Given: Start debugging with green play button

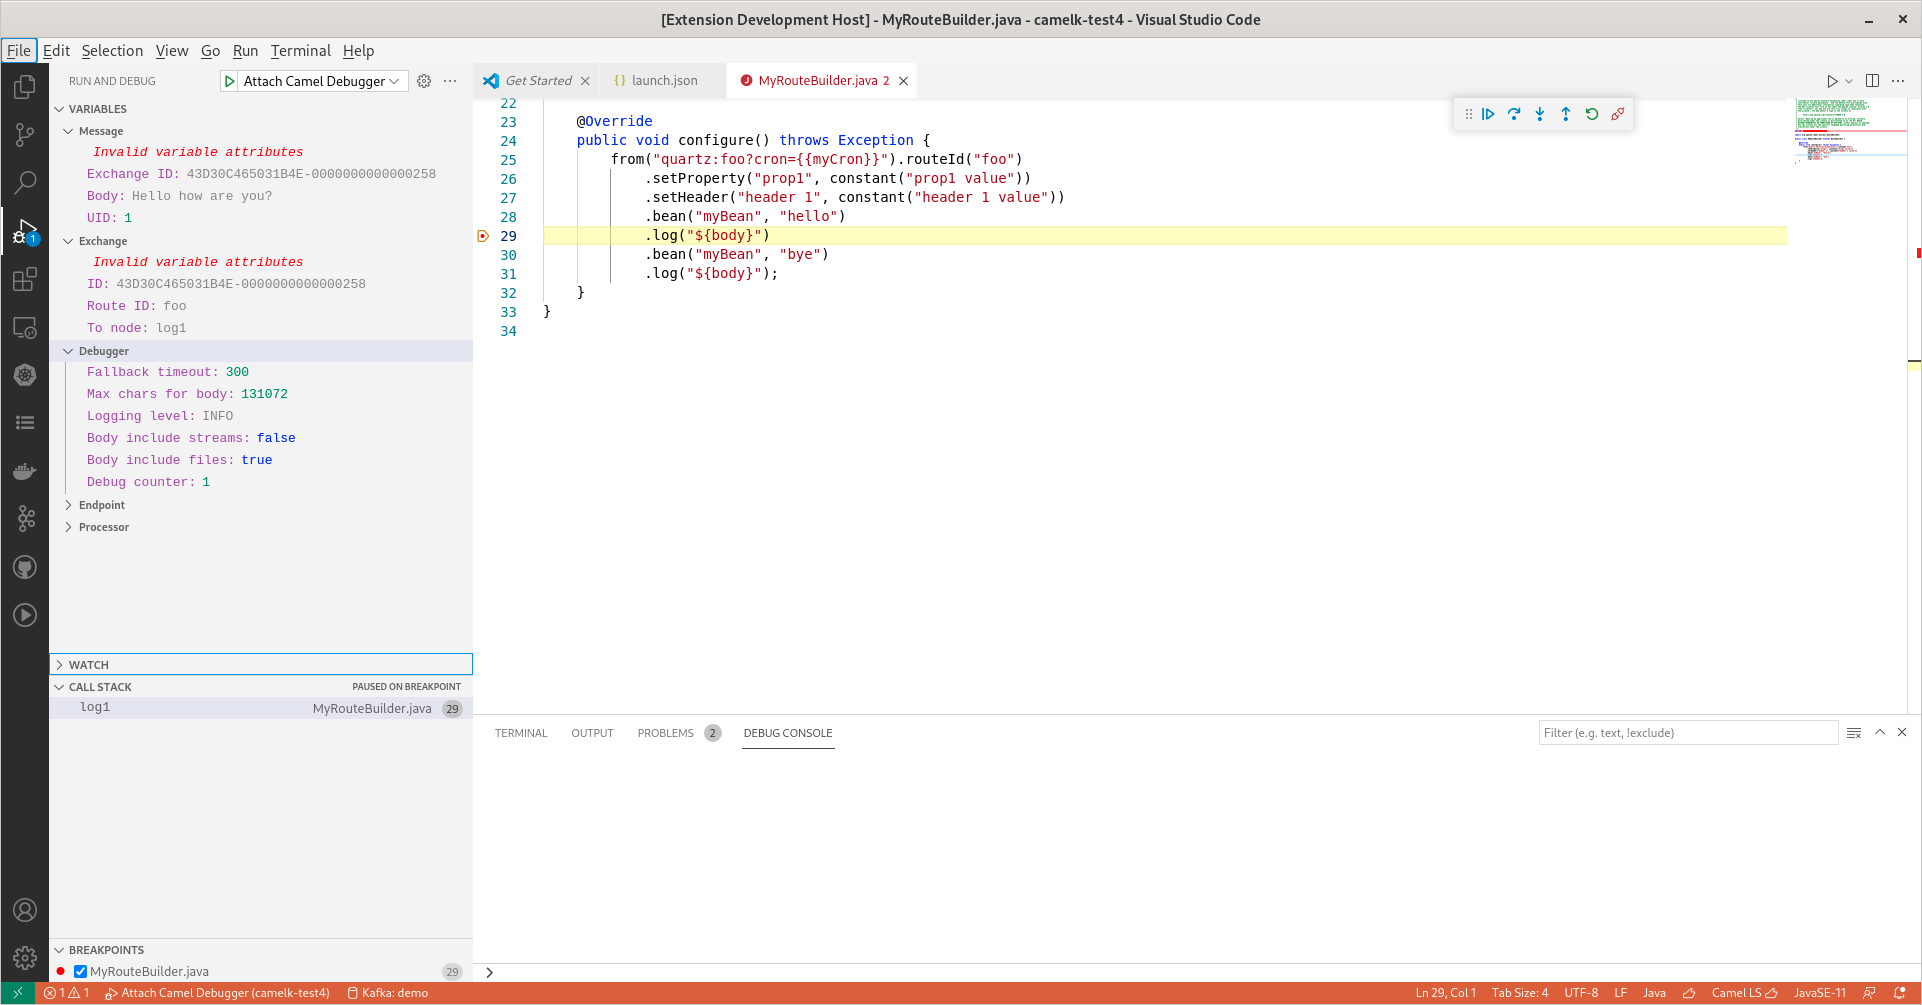Looking at the screenshot, I should 230,81.
